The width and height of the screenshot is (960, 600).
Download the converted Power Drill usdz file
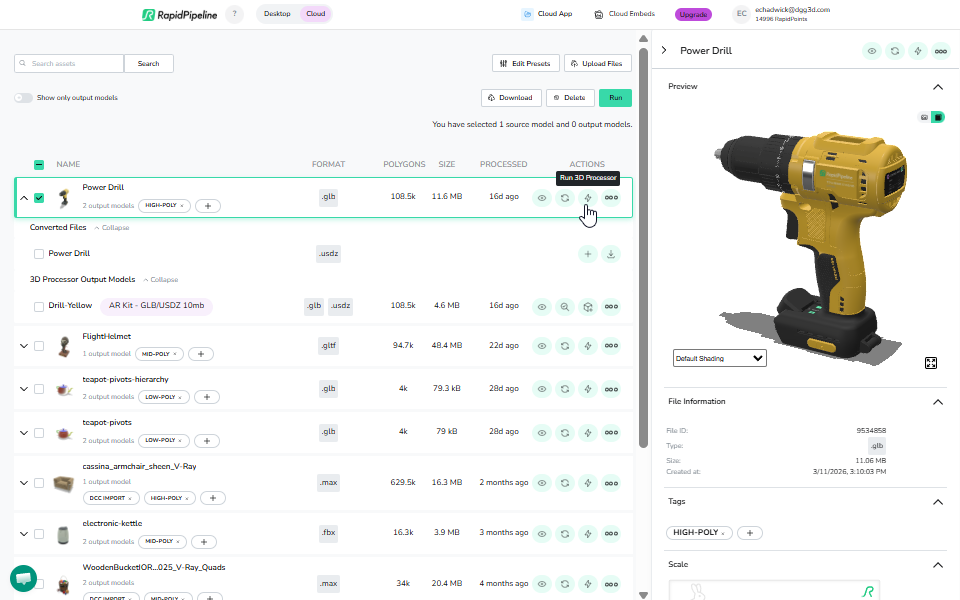611,254
